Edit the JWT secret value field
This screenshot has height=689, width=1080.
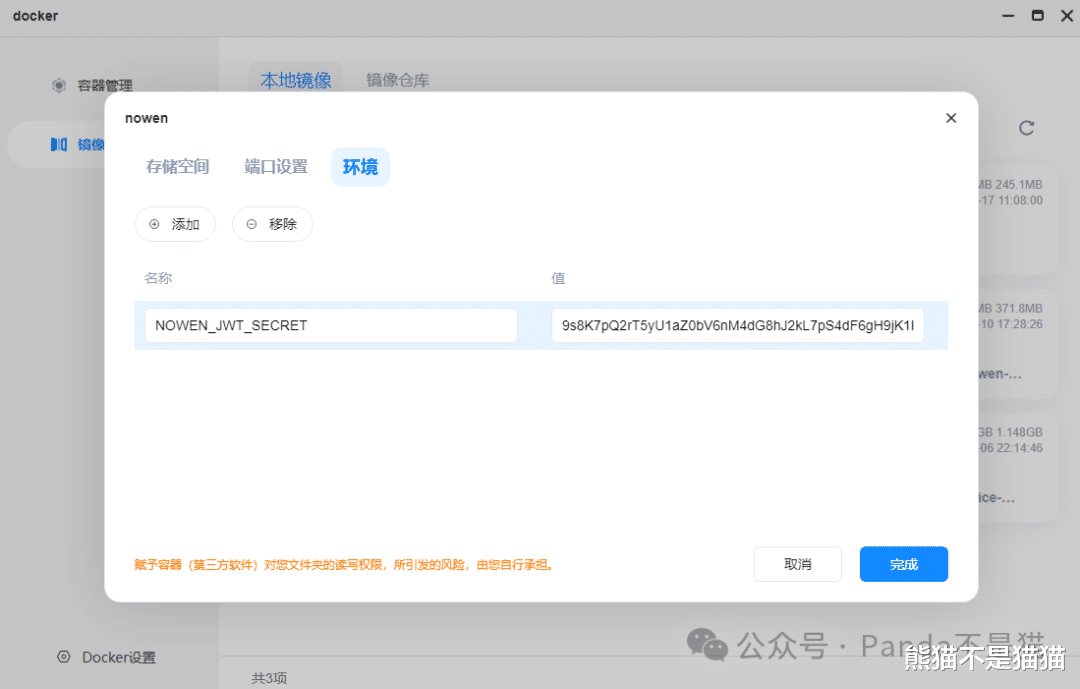pyautogui.click(x=737, y=325)
